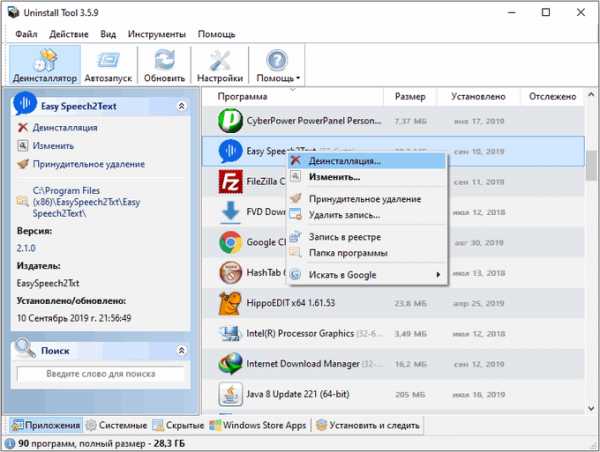The height and width of the screenshot is (452, 600).
Task: Click the Intel(R) Processor Graphics icon
Action: click(x=230, y=333)
